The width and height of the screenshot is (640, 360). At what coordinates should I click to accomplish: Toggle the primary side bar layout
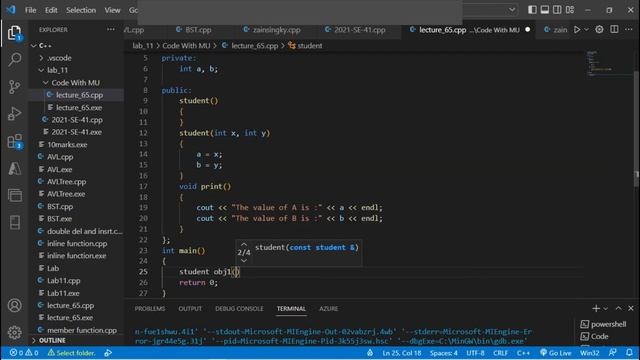coord(532,10)
